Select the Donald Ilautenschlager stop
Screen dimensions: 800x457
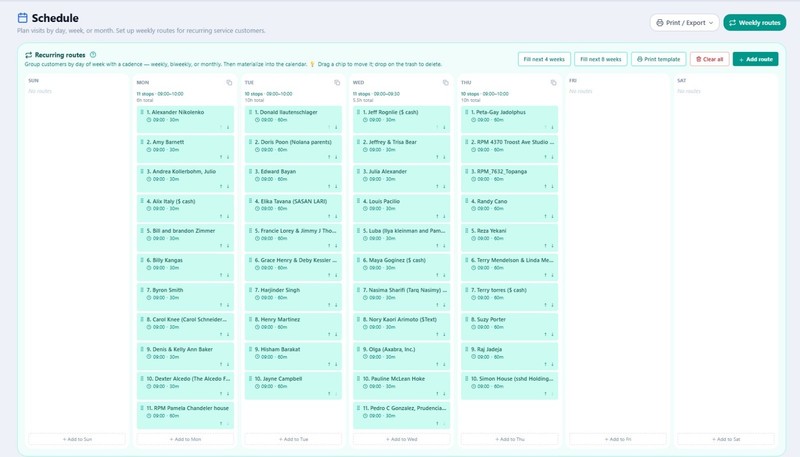[x=293, y=119]
